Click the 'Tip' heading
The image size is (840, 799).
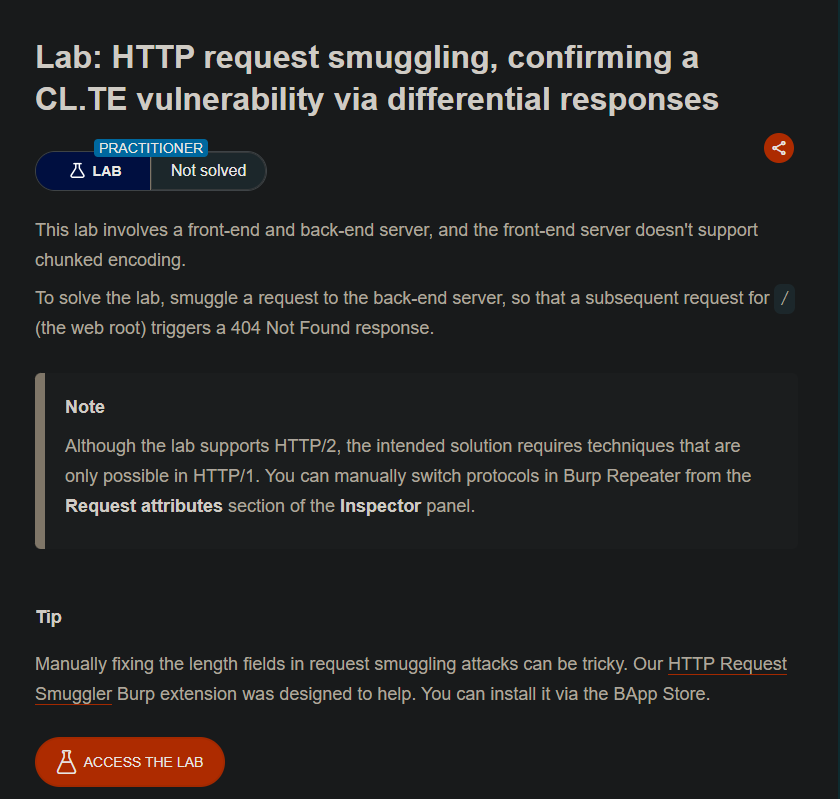49,617
